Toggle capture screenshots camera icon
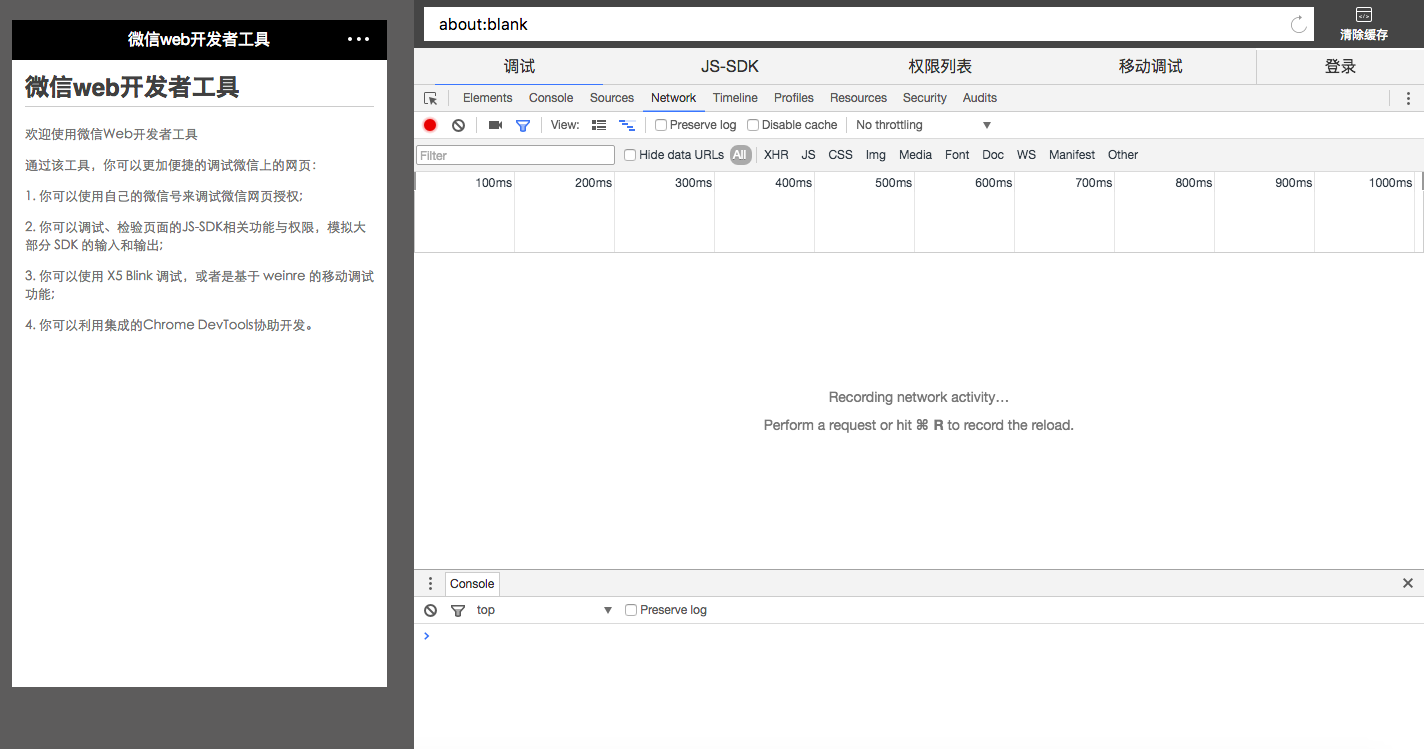This screenshot has height=749, width=1424. 495,125
